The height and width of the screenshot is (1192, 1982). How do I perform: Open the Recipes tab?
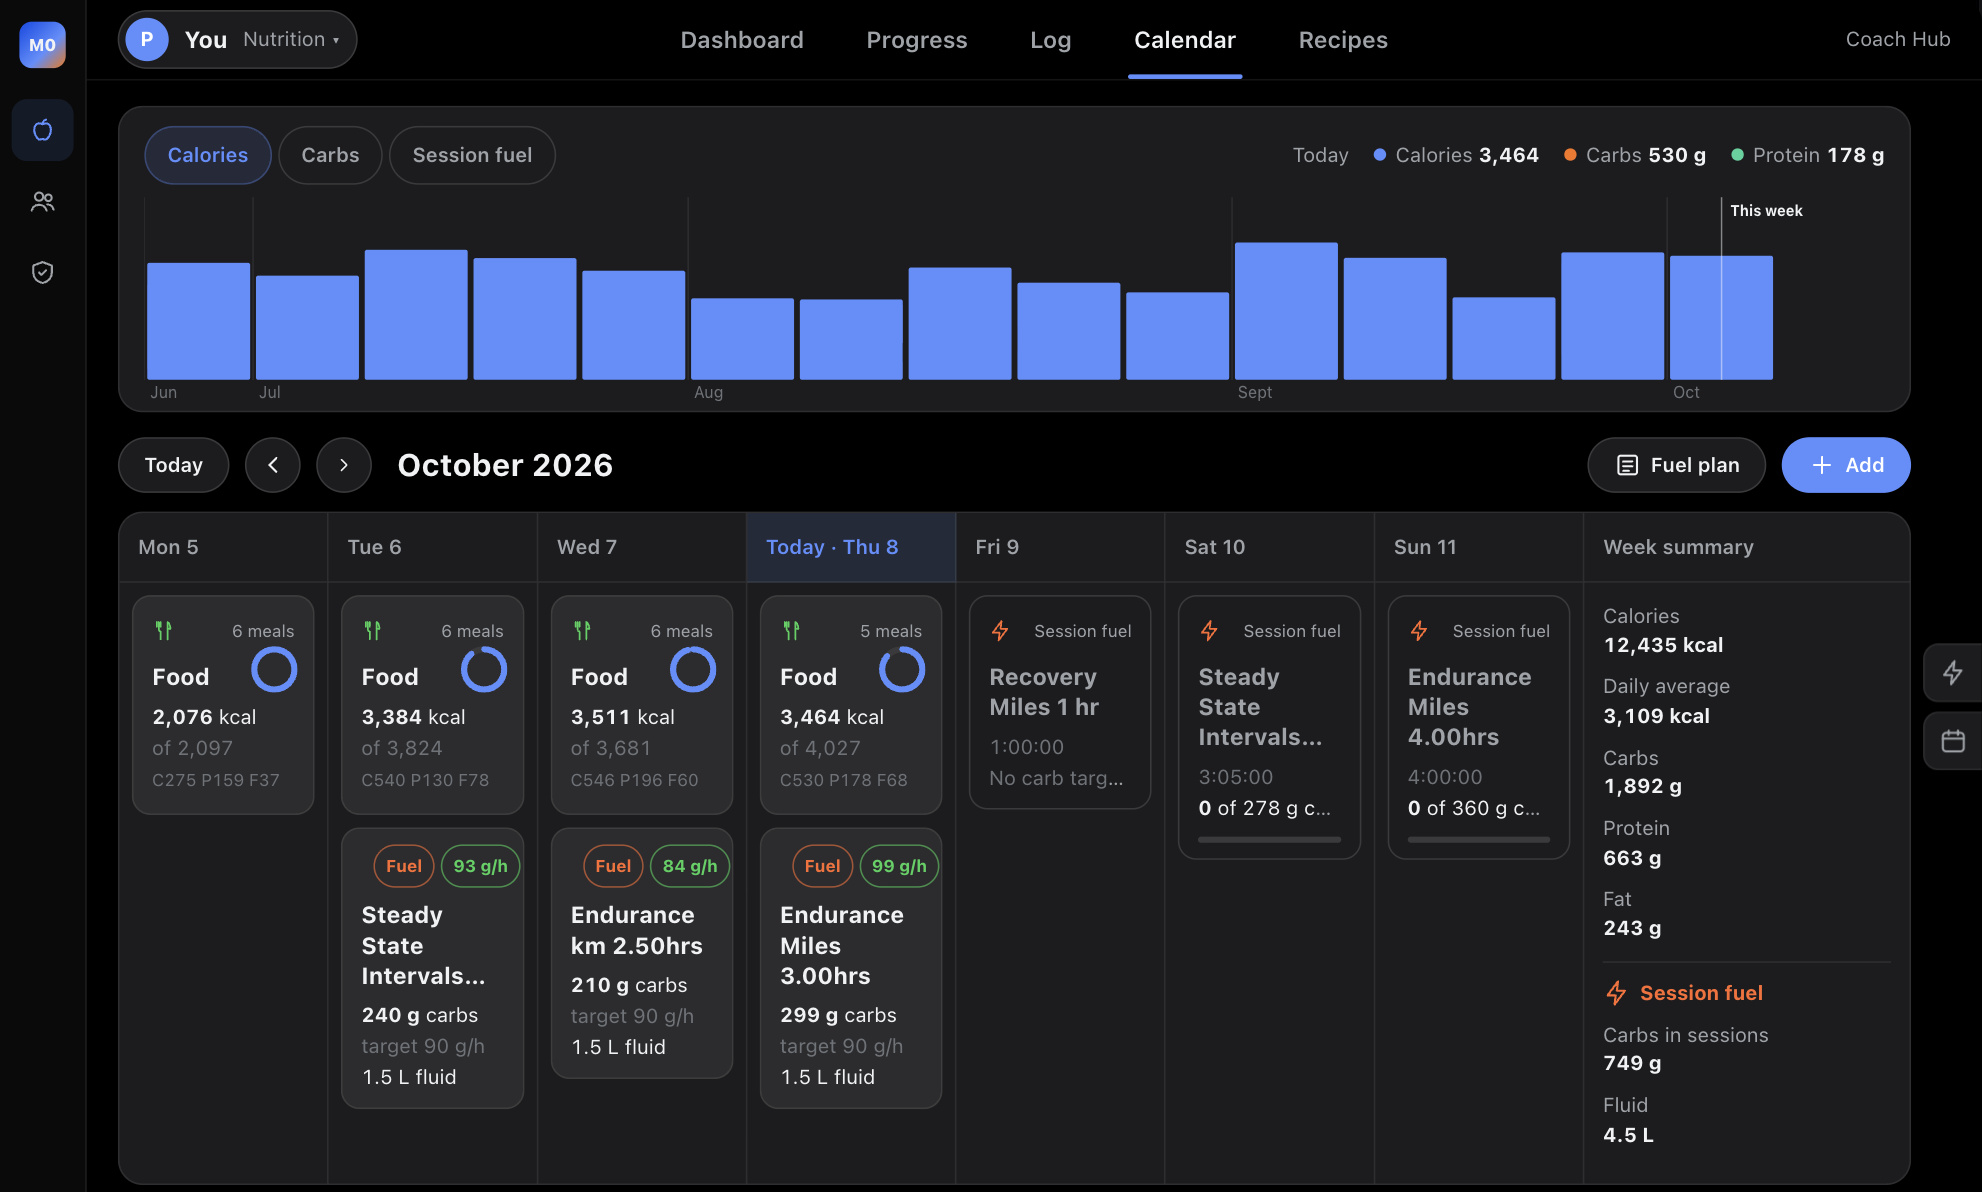[1343, 40]
